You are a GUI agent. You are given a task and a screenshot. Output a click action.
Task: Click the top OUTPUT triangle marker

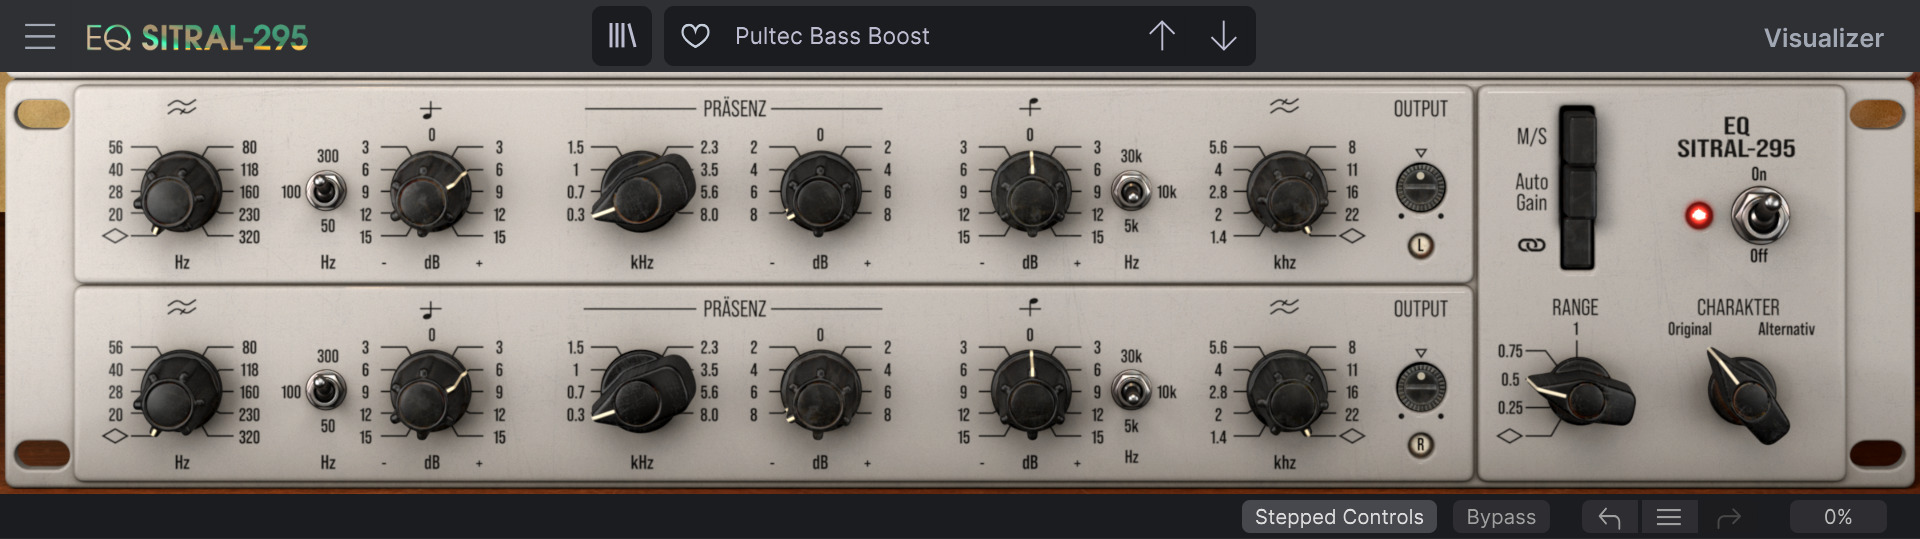pyautogui.click(x=1420, y=153)
